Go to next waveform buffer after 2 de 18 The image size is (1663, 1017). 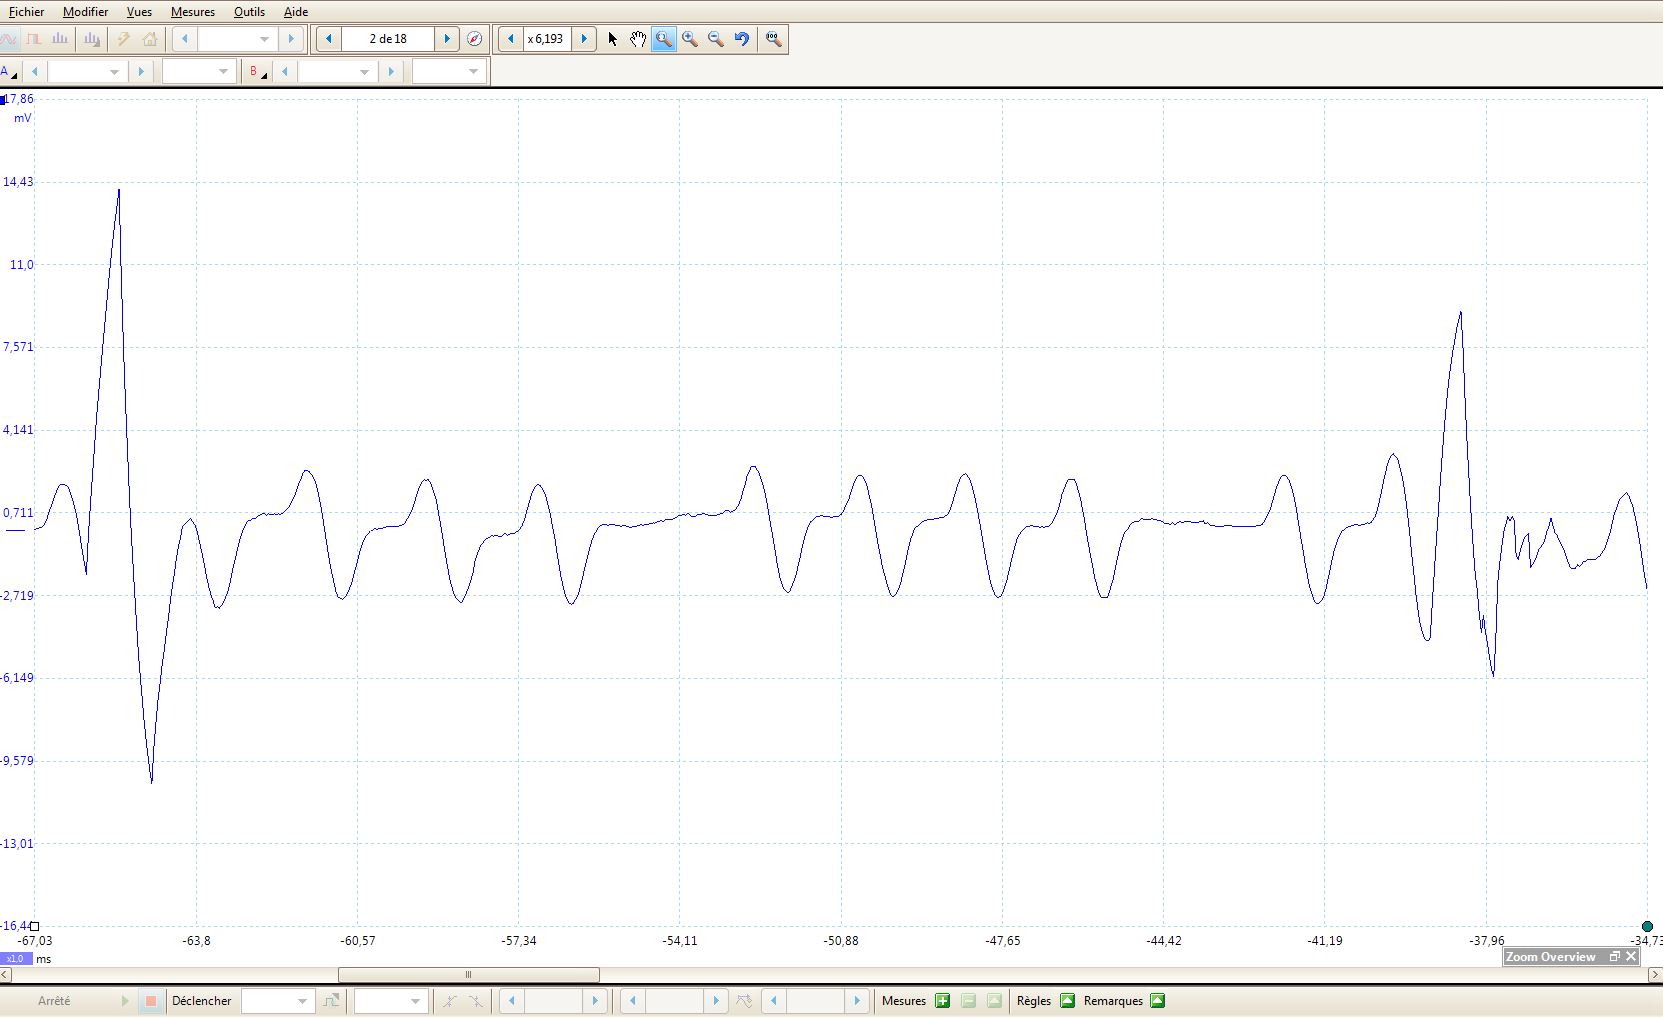pyautogui.click(x=447, y=39)
